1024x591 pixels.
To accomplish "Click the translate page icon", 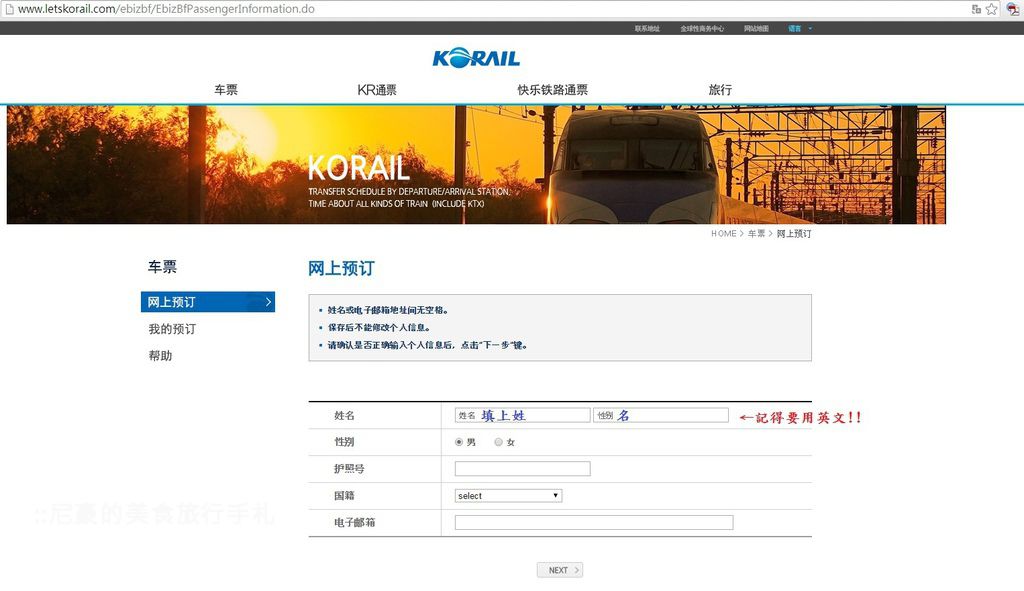I will pos(976,9).
